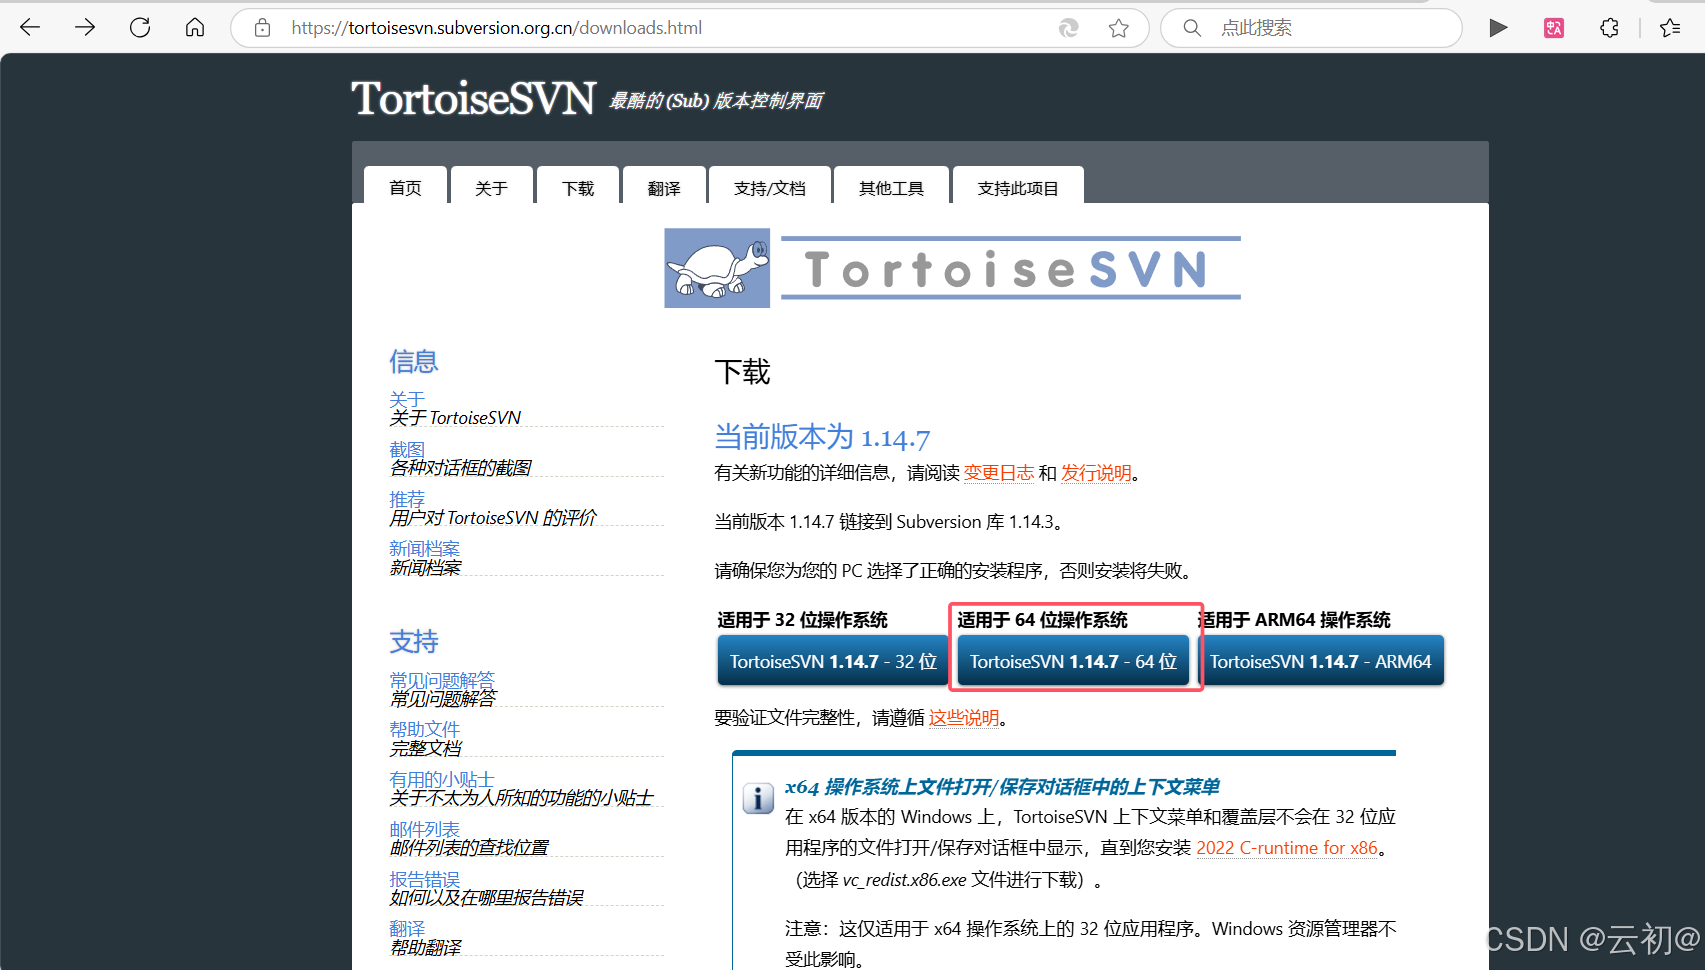Click the 翻译 link in the sidebar
The height and width of the screenshot is (970, 1705).
coord(407,928)
